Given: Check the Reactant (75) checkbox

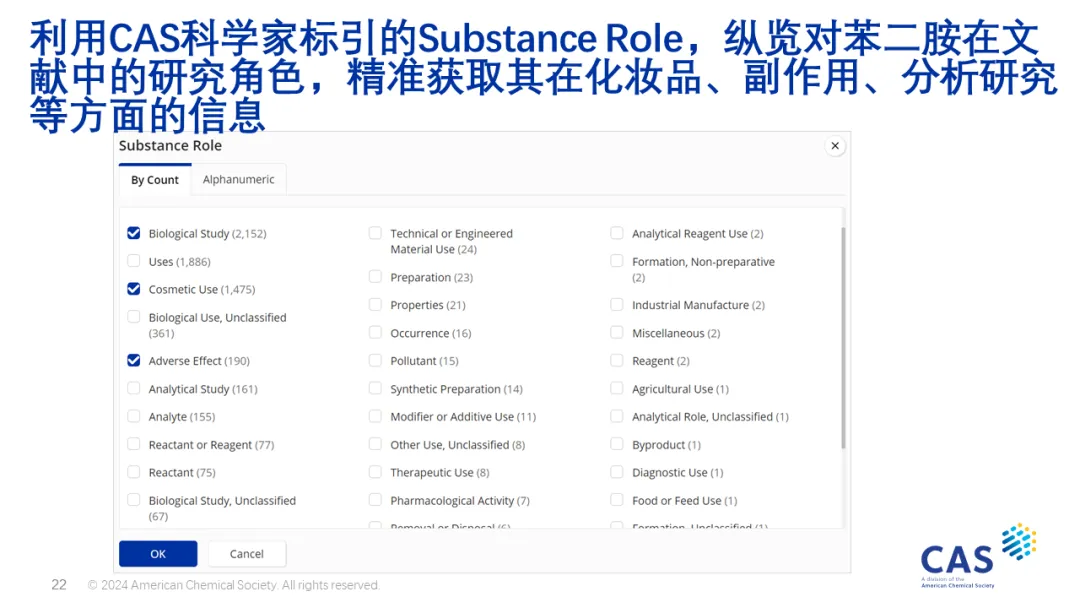Looking at the screenshot, I should (x=134, y=472).
